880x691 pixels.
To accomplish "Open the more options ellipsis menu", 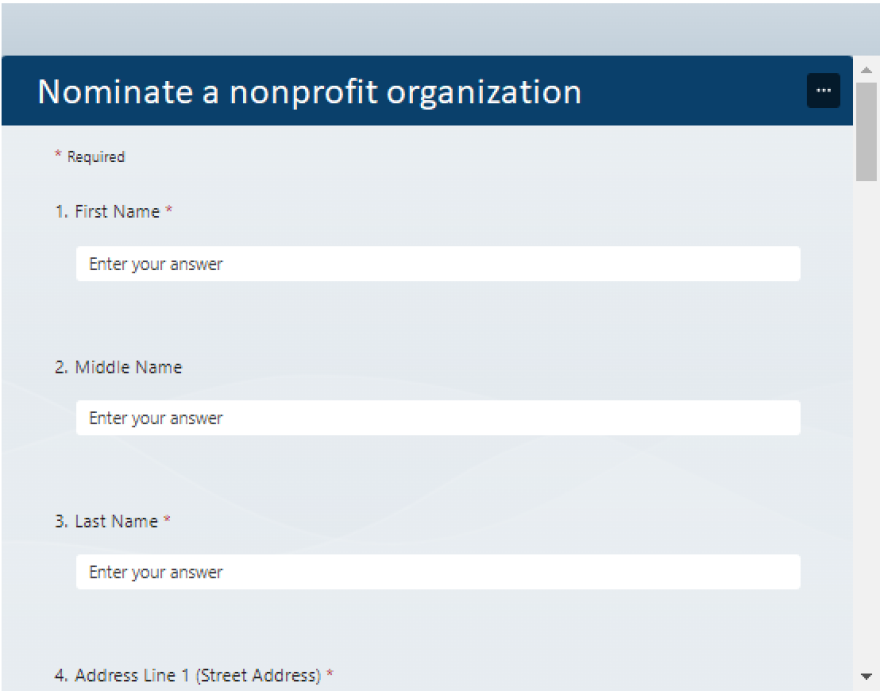I will pos(823,90).
